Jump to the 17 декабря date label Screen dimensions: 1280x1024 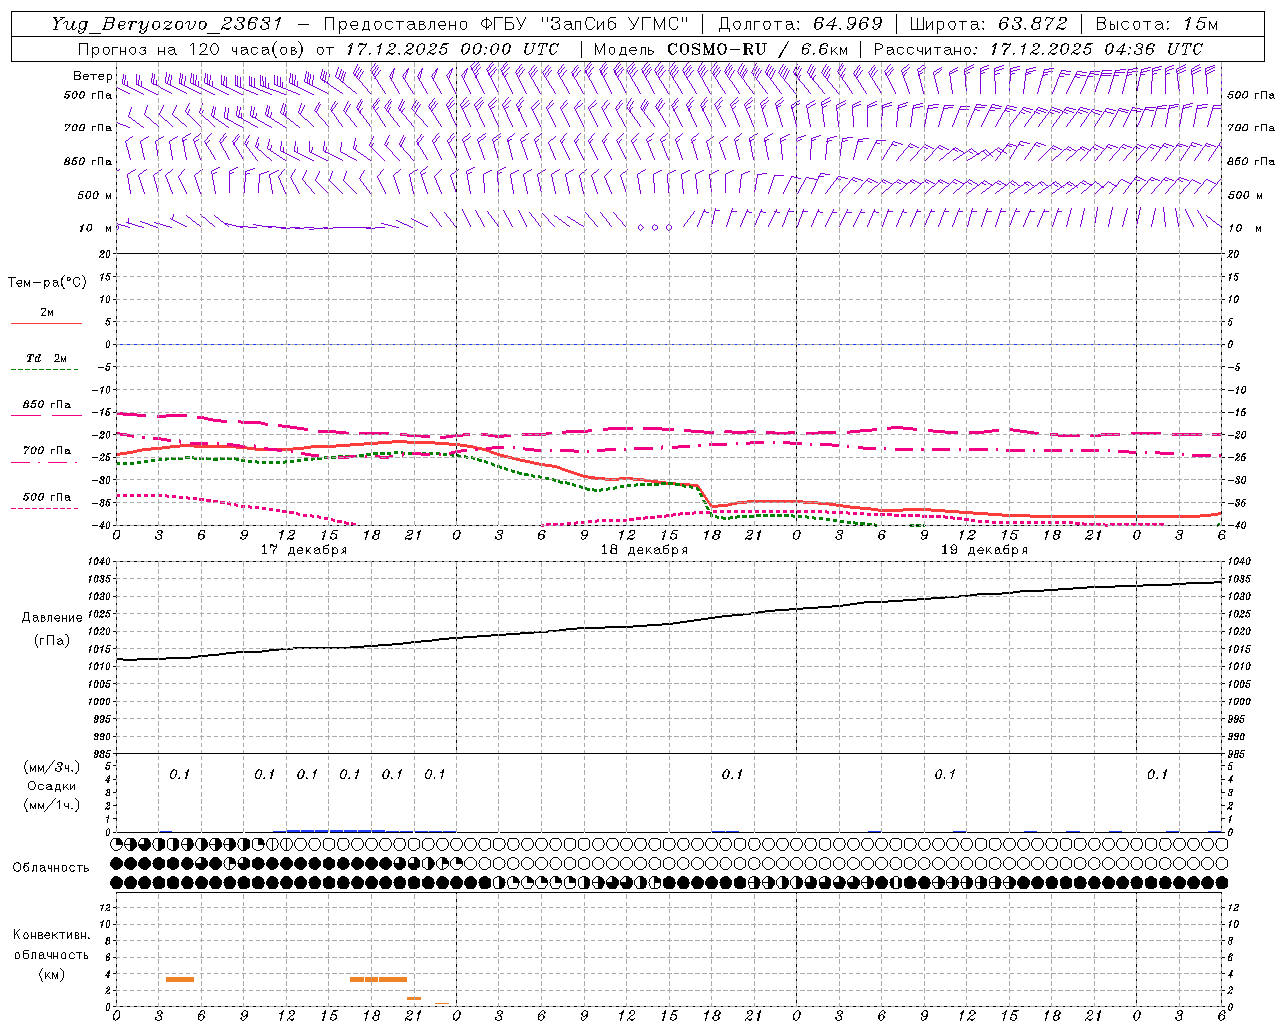304,550
